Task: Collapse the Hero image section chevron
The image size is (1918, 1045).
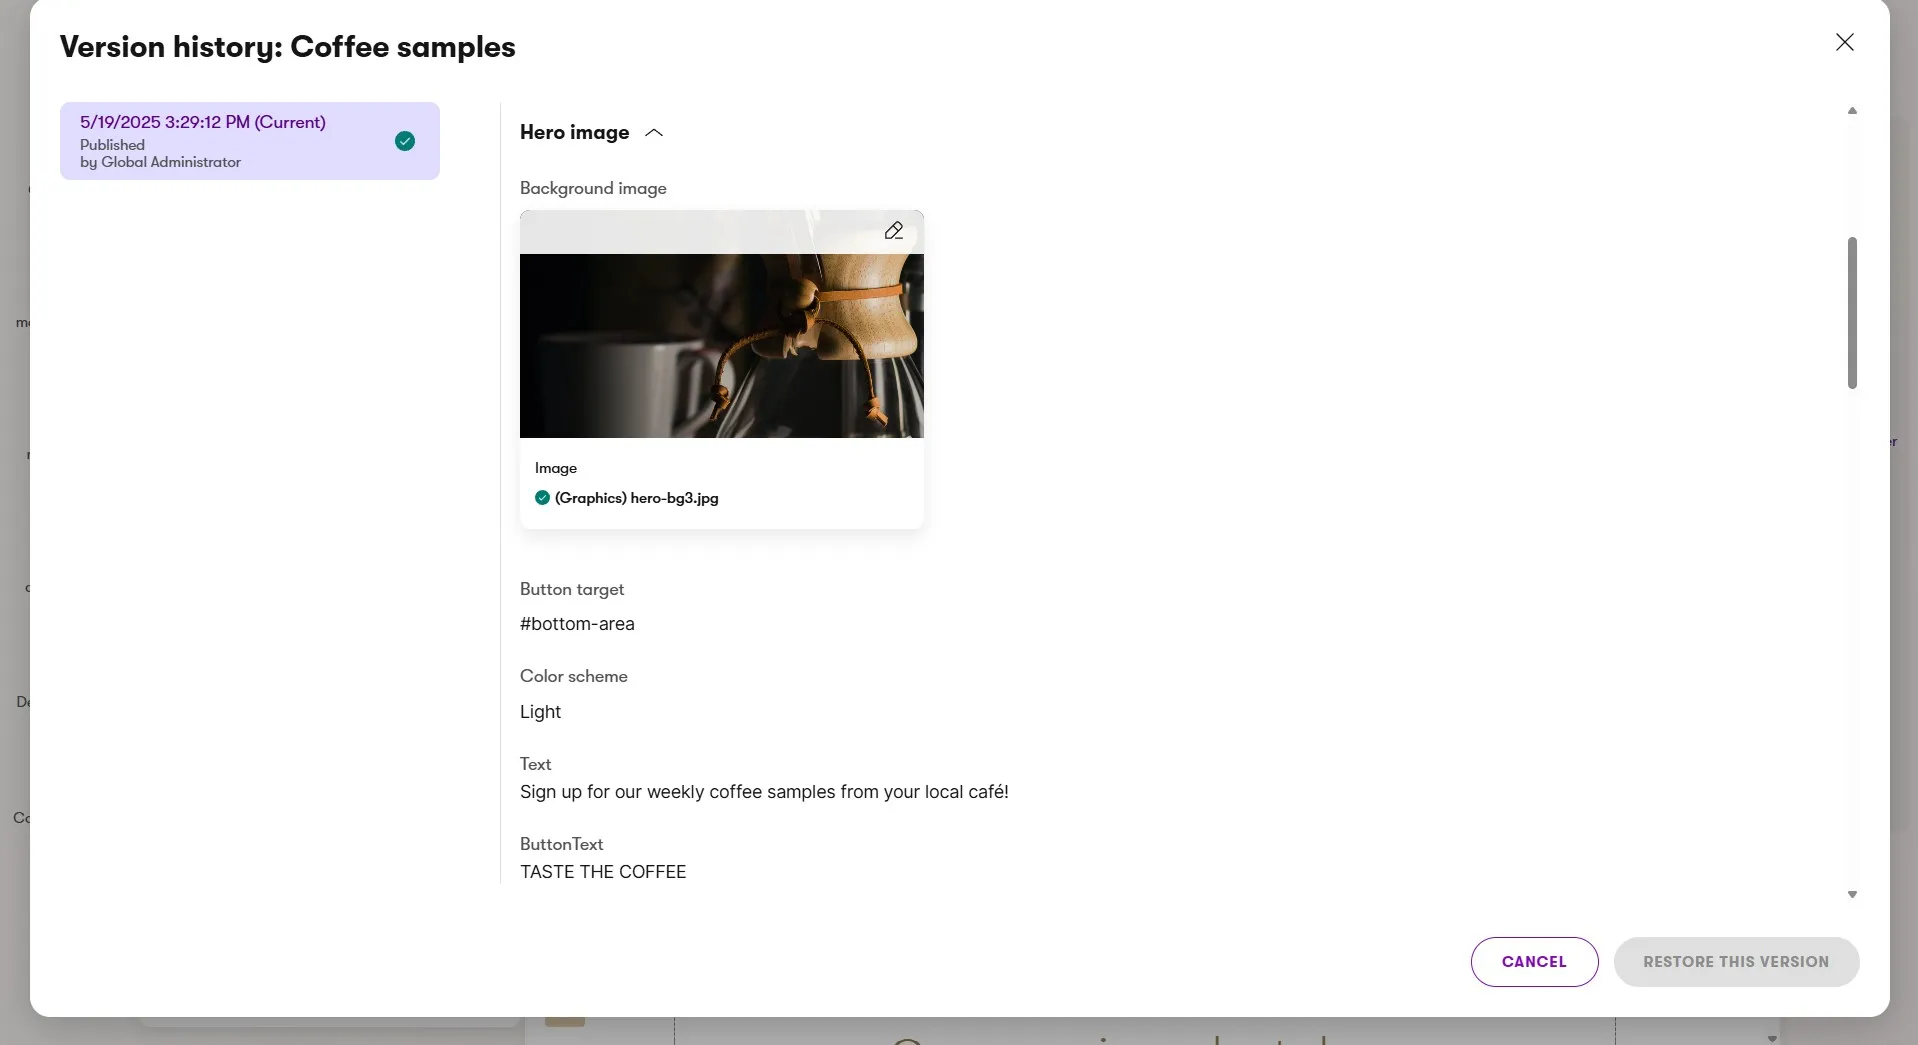Action: [654, 133]
